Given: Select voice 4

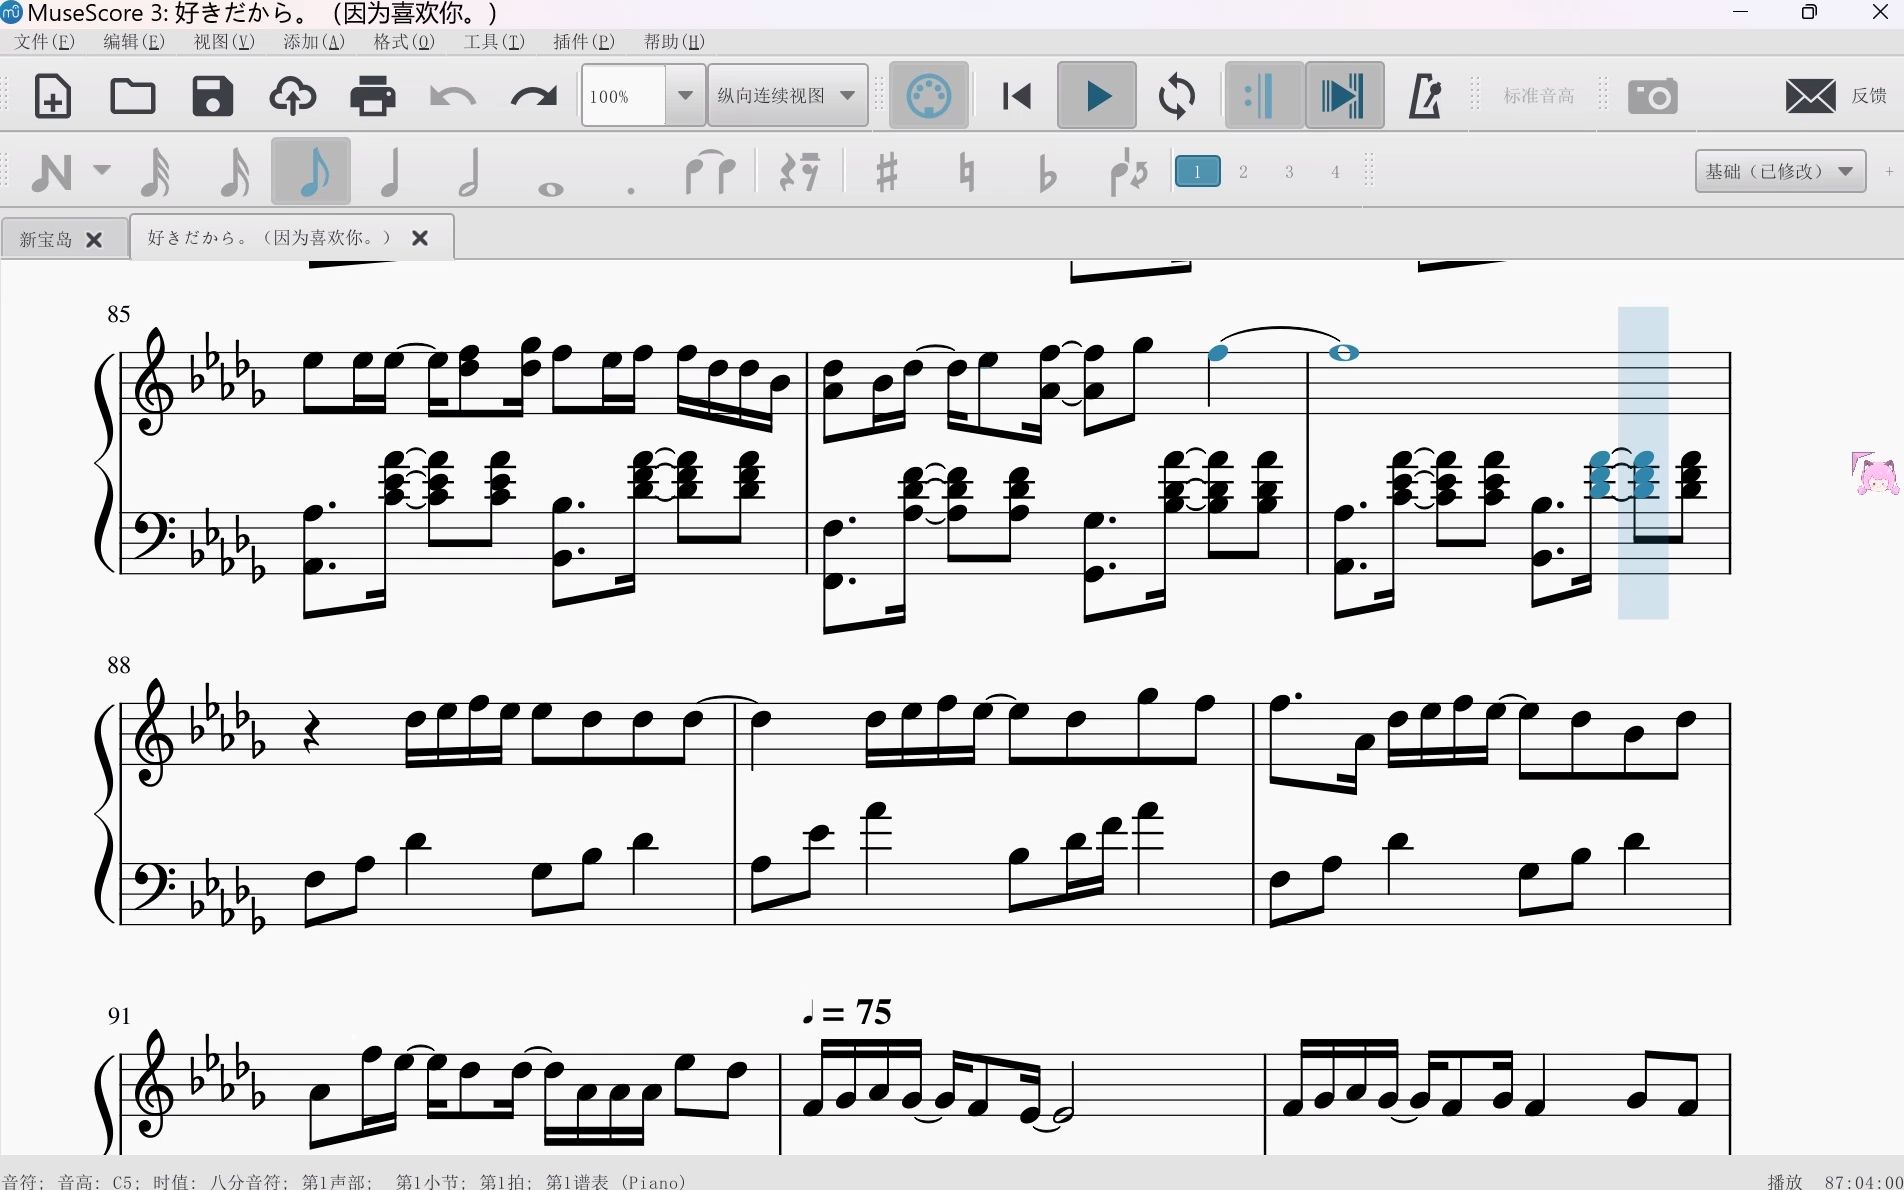Looking at the screenshot, I should coord(1335,172).
